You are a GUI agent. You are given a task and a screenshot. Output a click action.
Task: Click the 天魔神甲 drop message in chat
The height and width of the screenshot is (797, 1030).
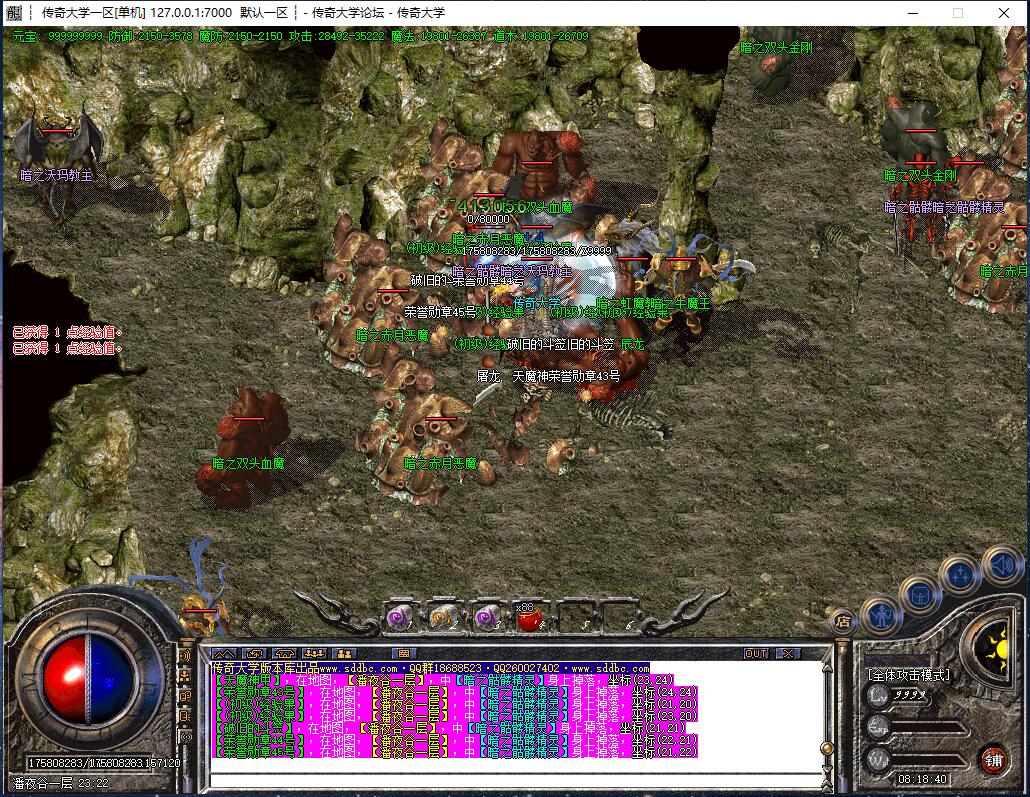(x=443, y=680)
